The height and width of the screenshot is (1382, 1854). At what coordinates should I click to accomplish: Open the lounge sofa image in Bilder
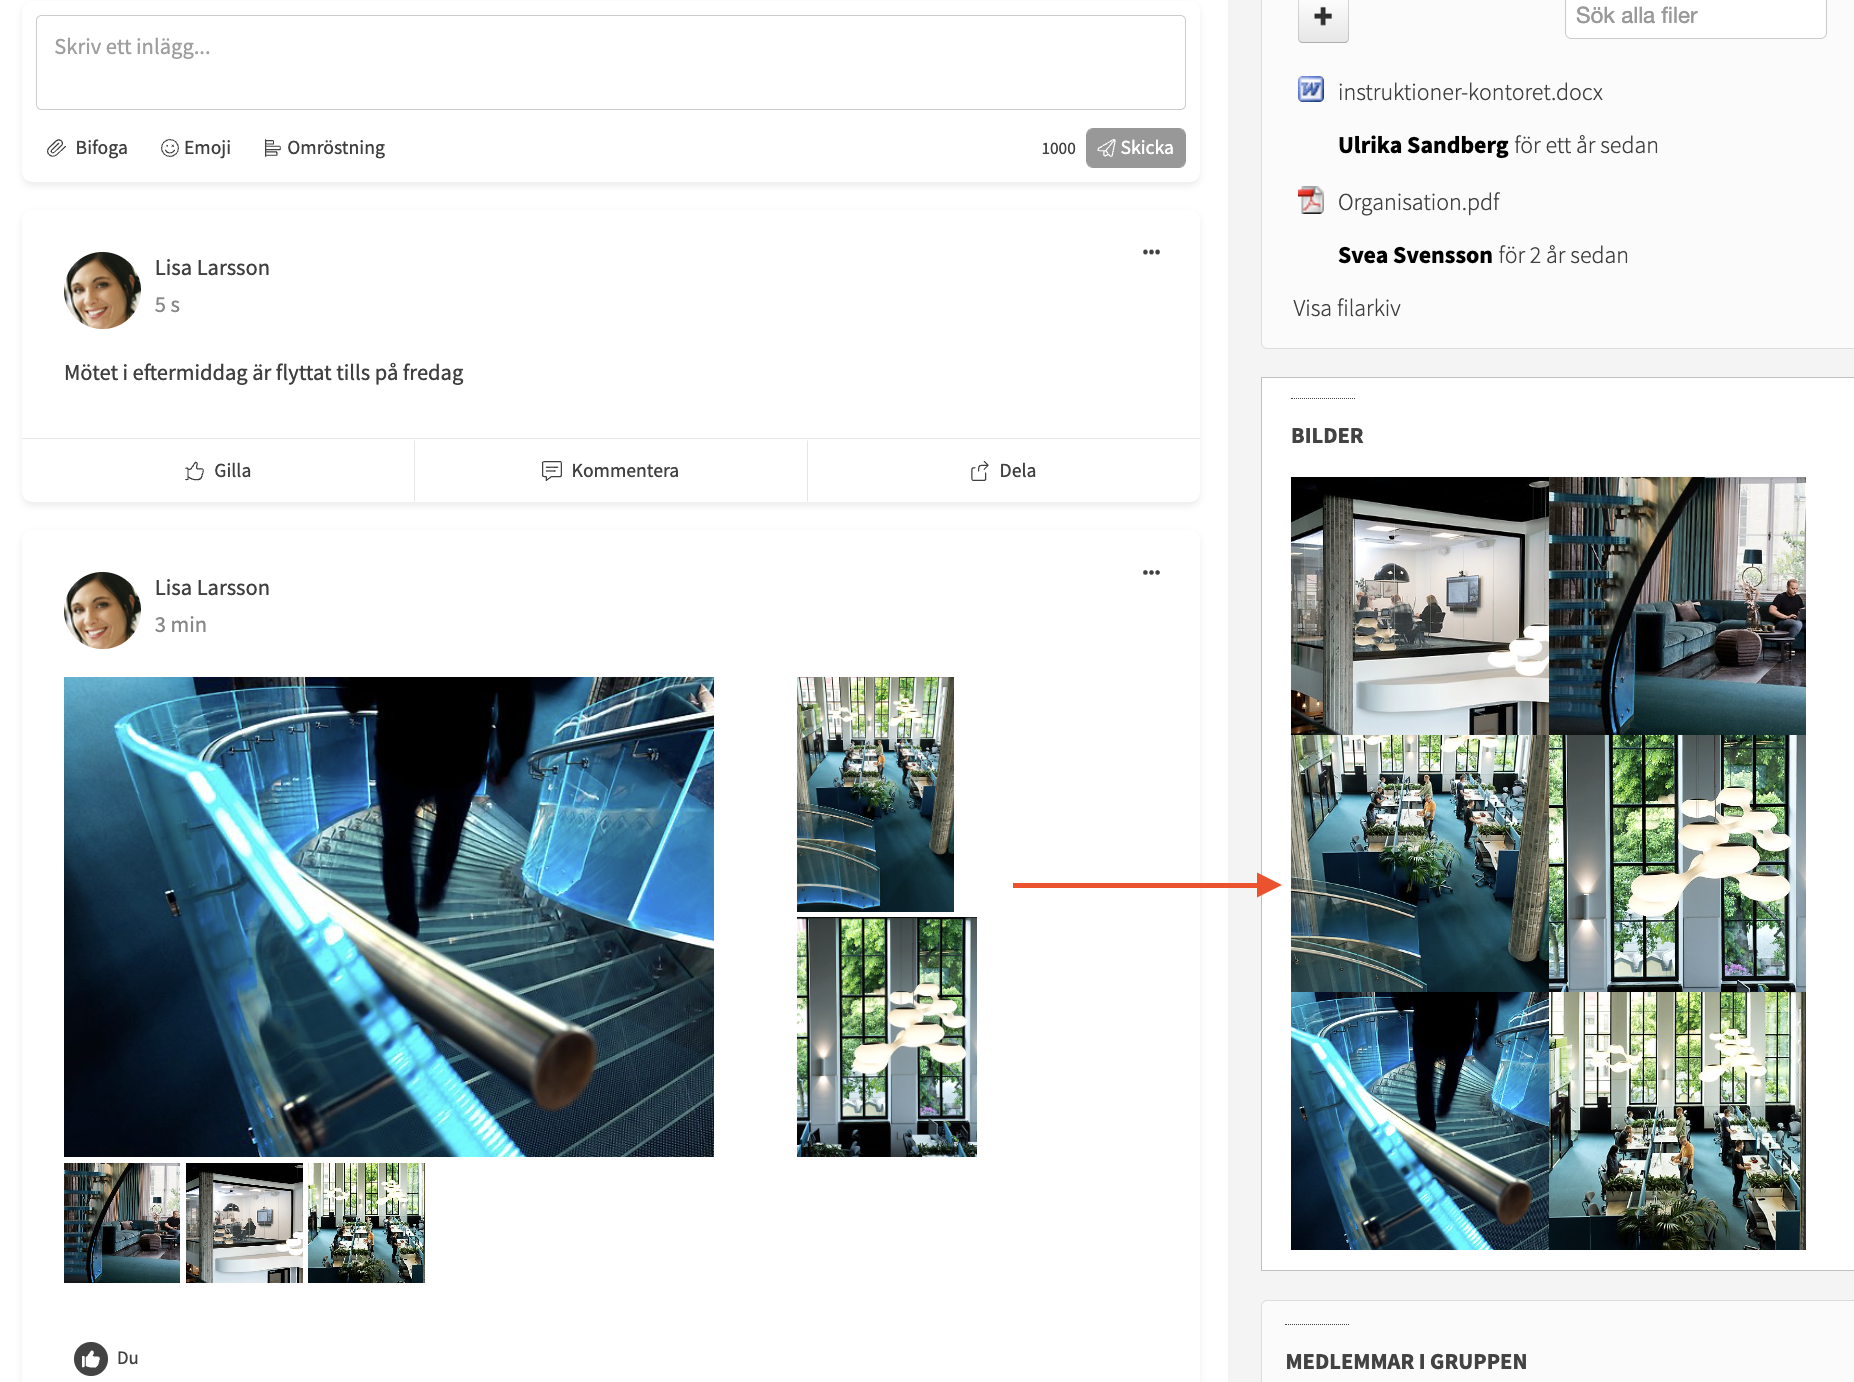(x=1677, y=606)
